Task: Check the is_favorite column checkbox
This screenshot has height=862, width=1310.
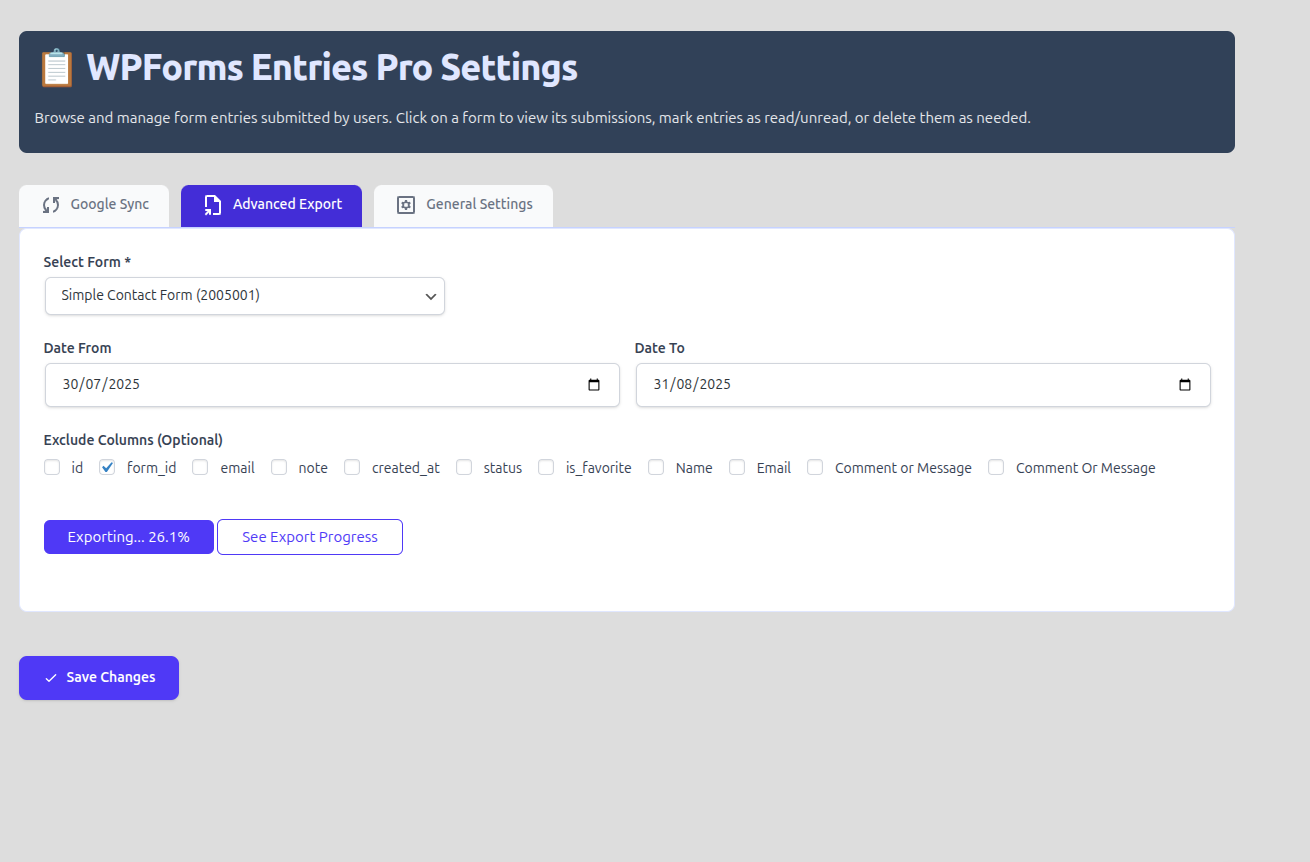Action: point(546,467)
